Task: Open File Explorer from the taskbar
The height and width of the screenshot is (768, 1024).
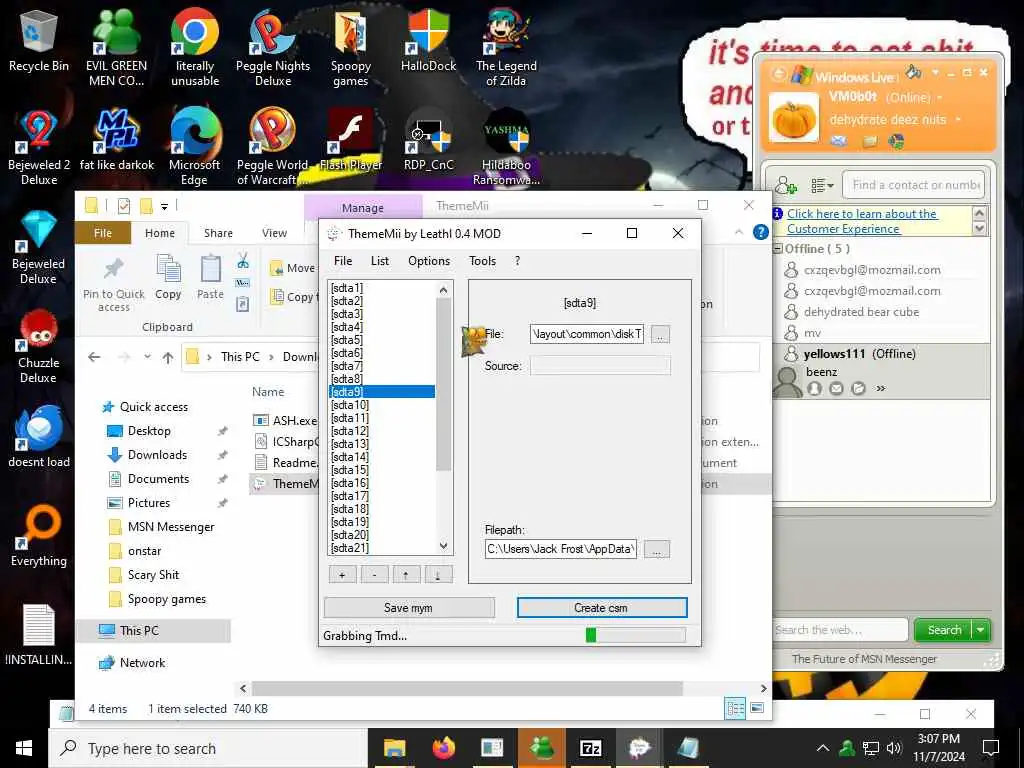Action: [394, 748]
